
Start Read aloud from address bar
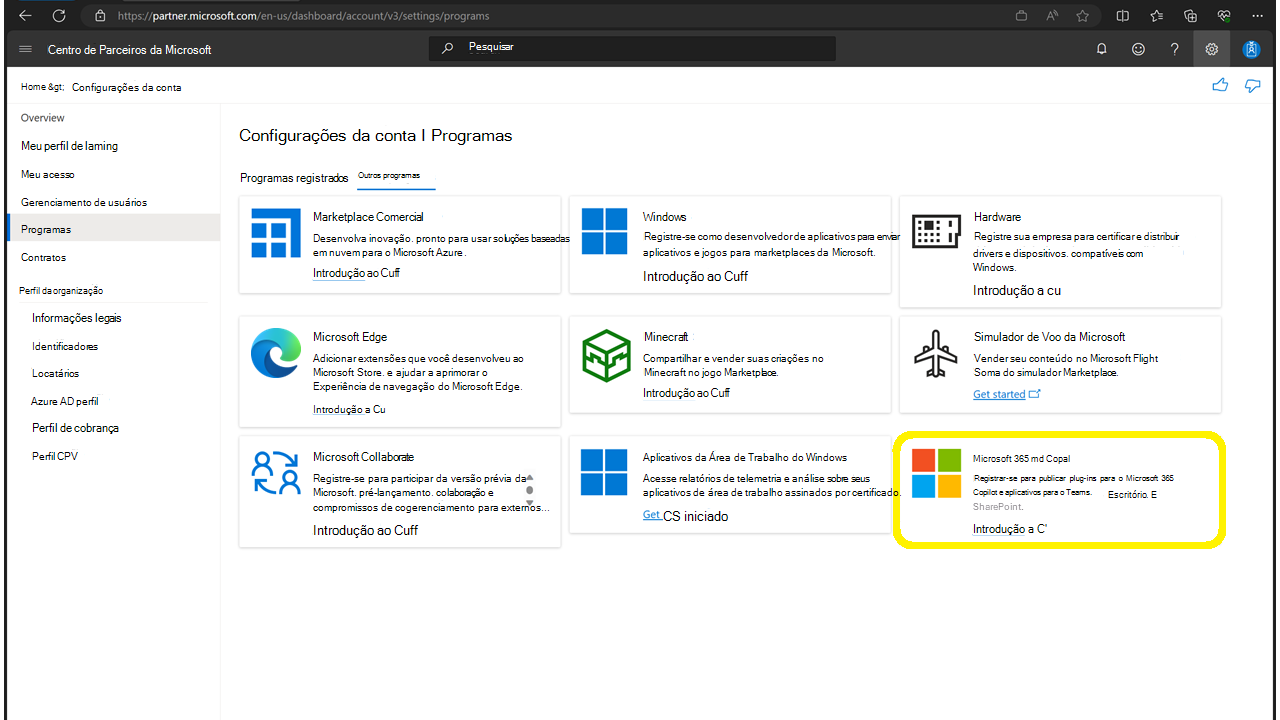[1052, 16]
